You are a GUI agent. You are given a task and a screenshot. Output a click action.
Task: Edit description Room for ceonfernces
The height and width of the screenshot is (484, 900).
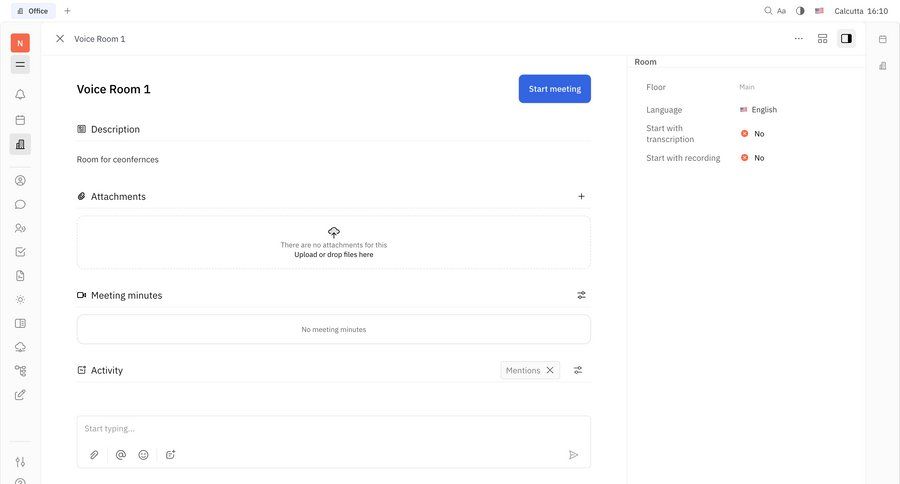click(118, 160)
